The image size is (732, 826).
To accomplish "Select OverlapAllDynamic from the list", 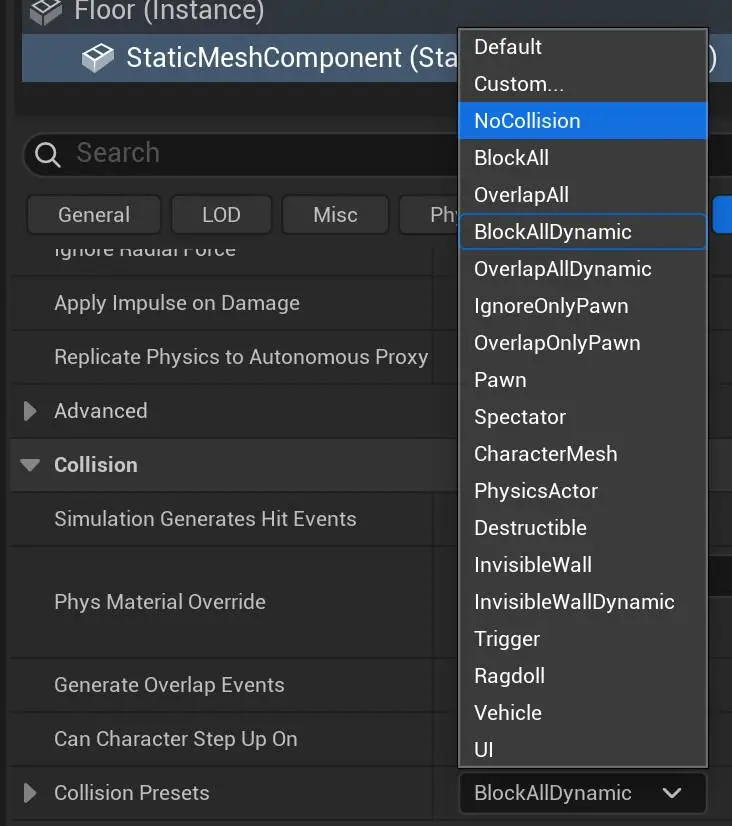I will (563, 269).
